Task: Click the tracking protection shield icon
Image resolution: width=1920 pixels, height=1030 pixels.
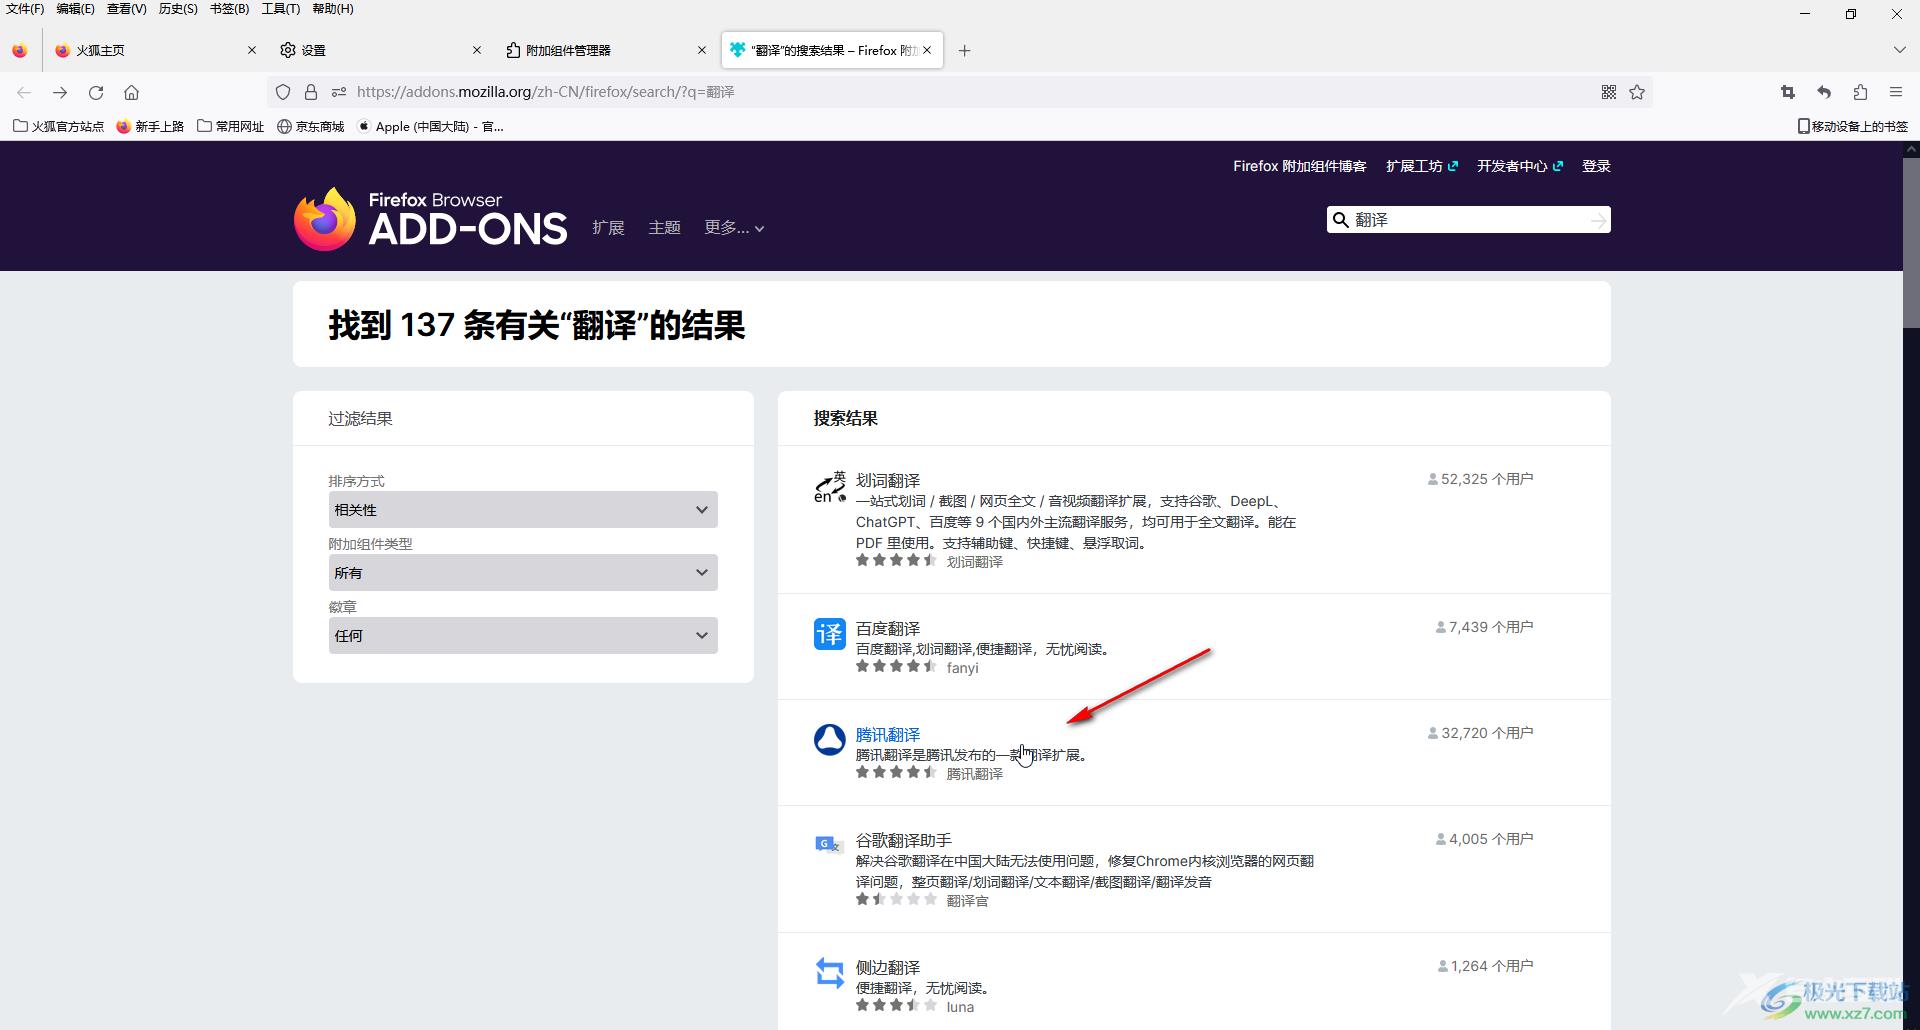Action: click(283, 92)
